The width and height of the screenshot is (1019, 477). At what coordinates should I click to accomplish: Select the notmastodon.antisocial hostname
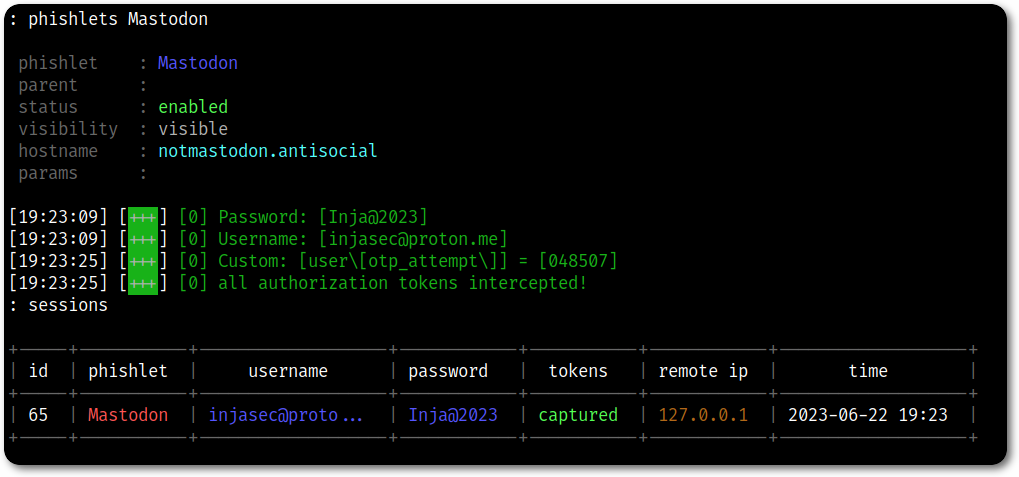coord(267,151)
